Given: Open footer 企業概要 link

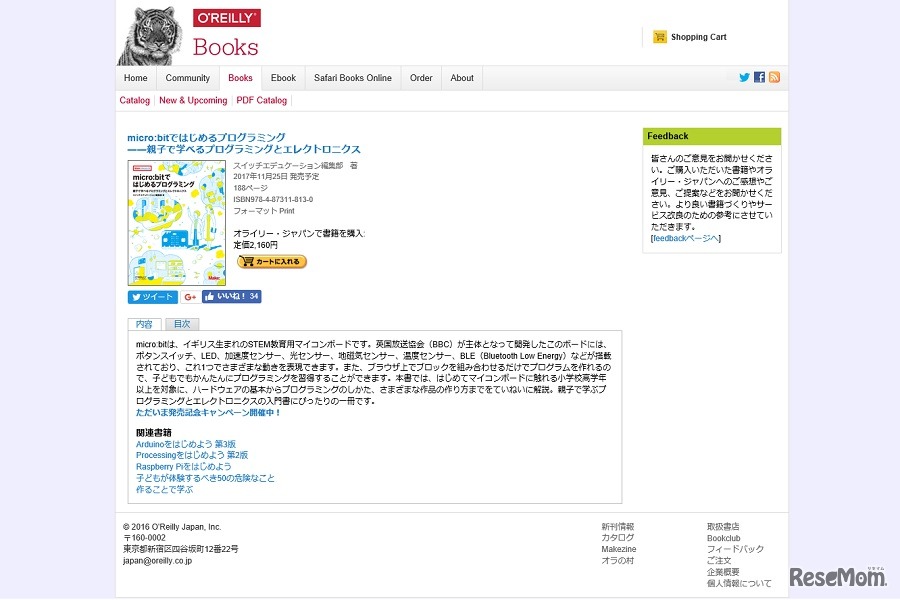Looking at the screenshot, I should (723, 572).
